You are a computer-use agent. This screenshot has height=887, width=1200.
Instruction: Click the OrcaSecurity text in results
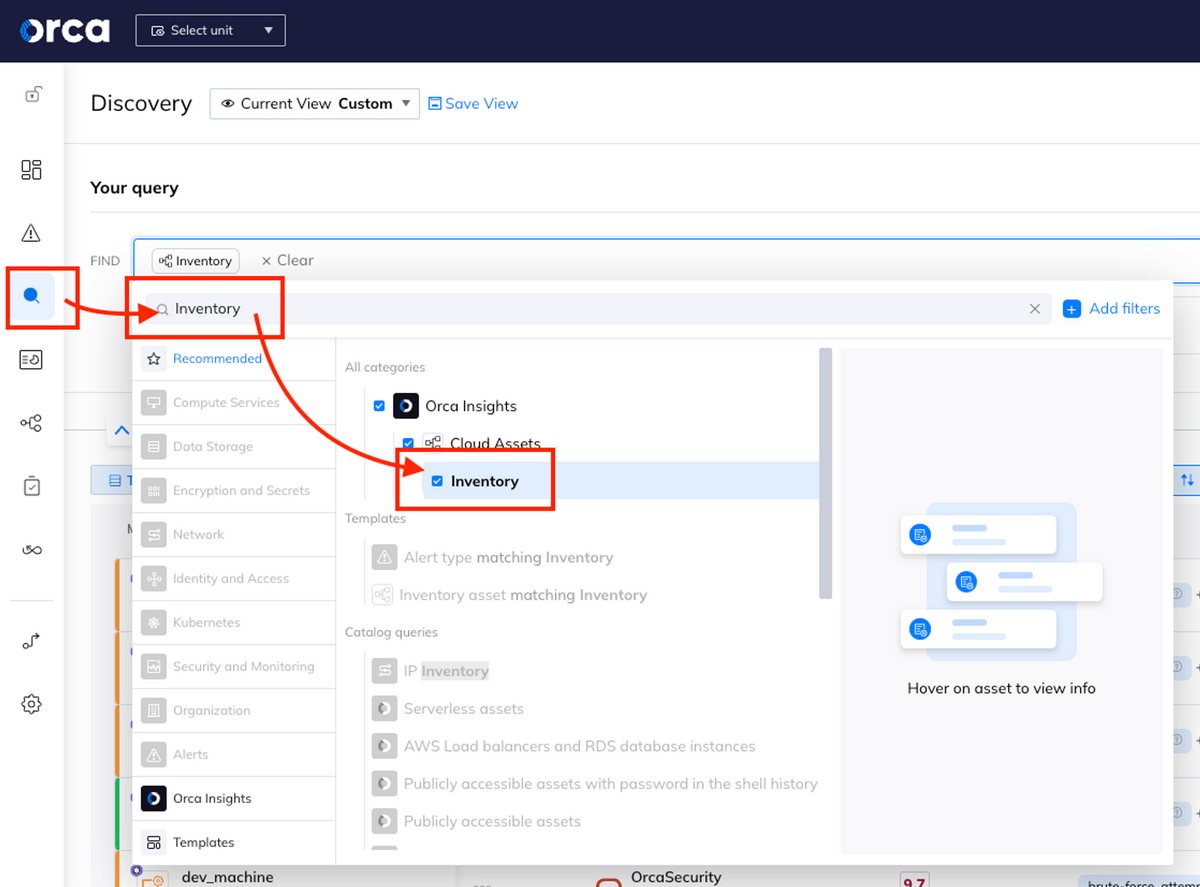(x=676, y=877)
